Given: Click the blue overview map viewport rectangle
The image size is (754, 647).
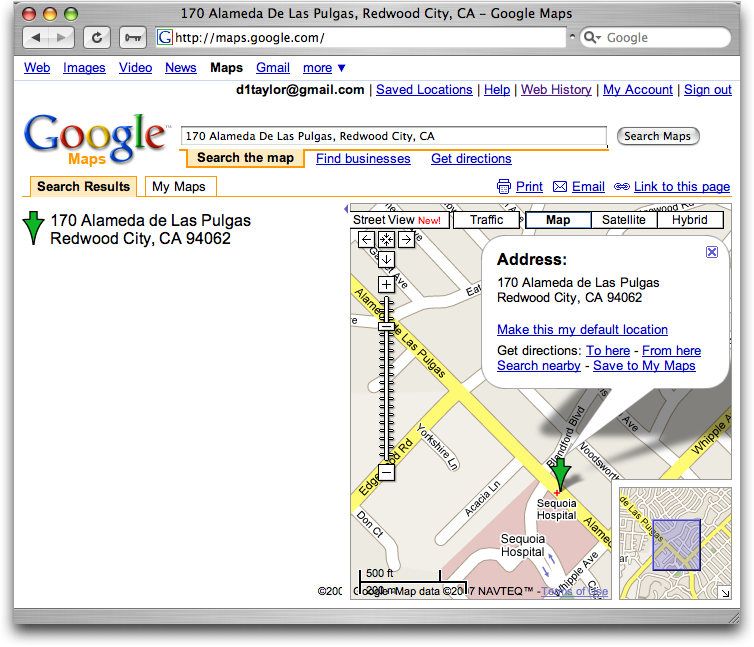Looking at the screenshot, I should click(x=676, y=545).
